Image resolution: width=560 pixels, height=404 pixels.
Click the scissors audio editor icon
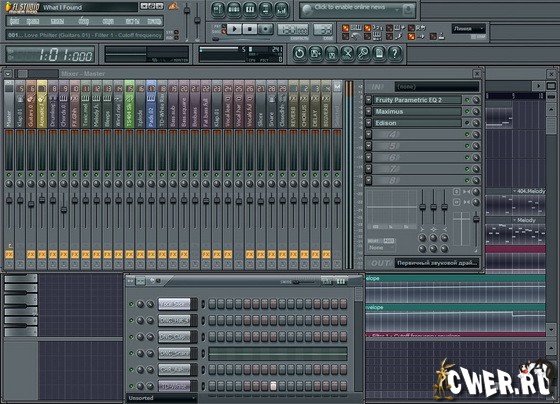[x=347, y=54]
